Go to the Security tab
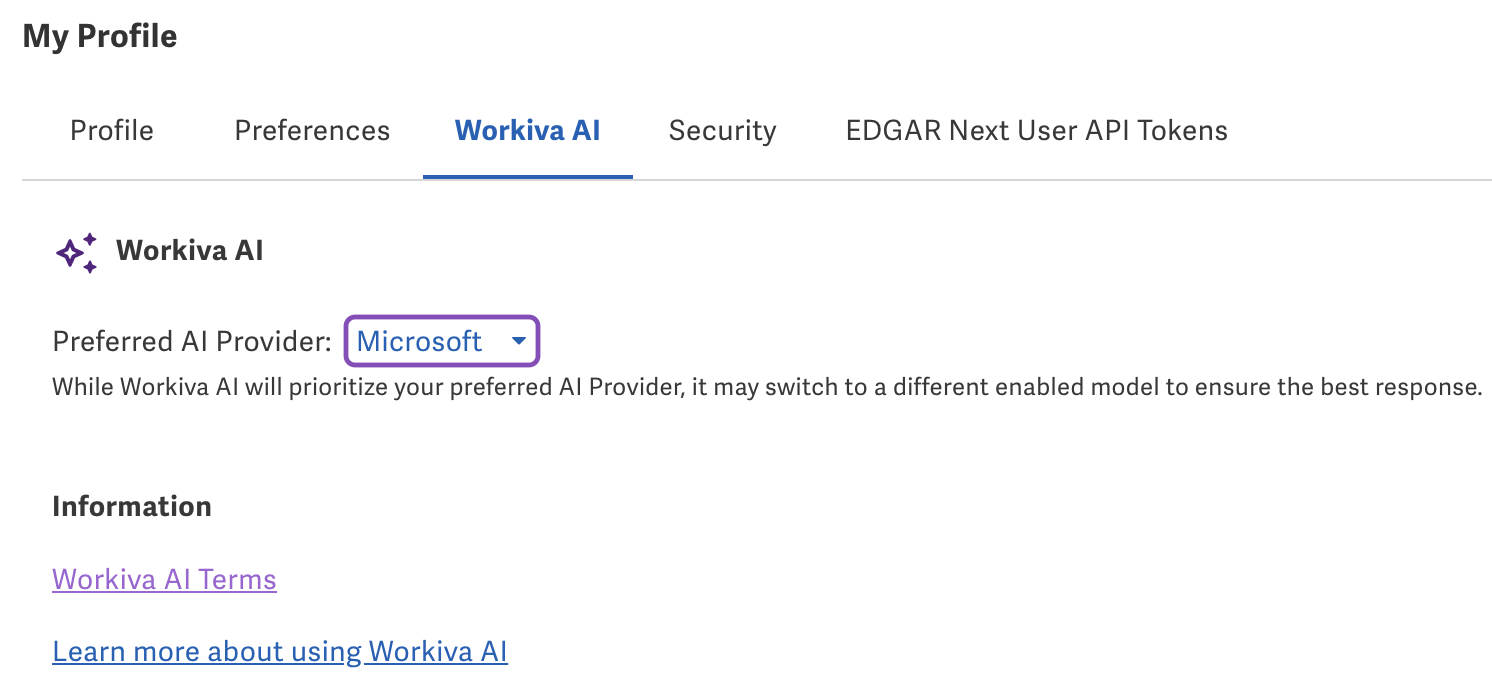 click(x=722, y=130)
